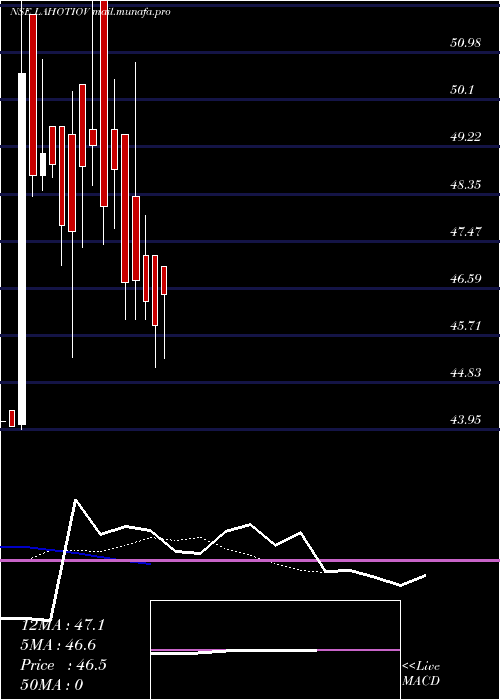Click the MACD histogram box
This screenshot has height=700, width=500.
[x=275, y=650]
